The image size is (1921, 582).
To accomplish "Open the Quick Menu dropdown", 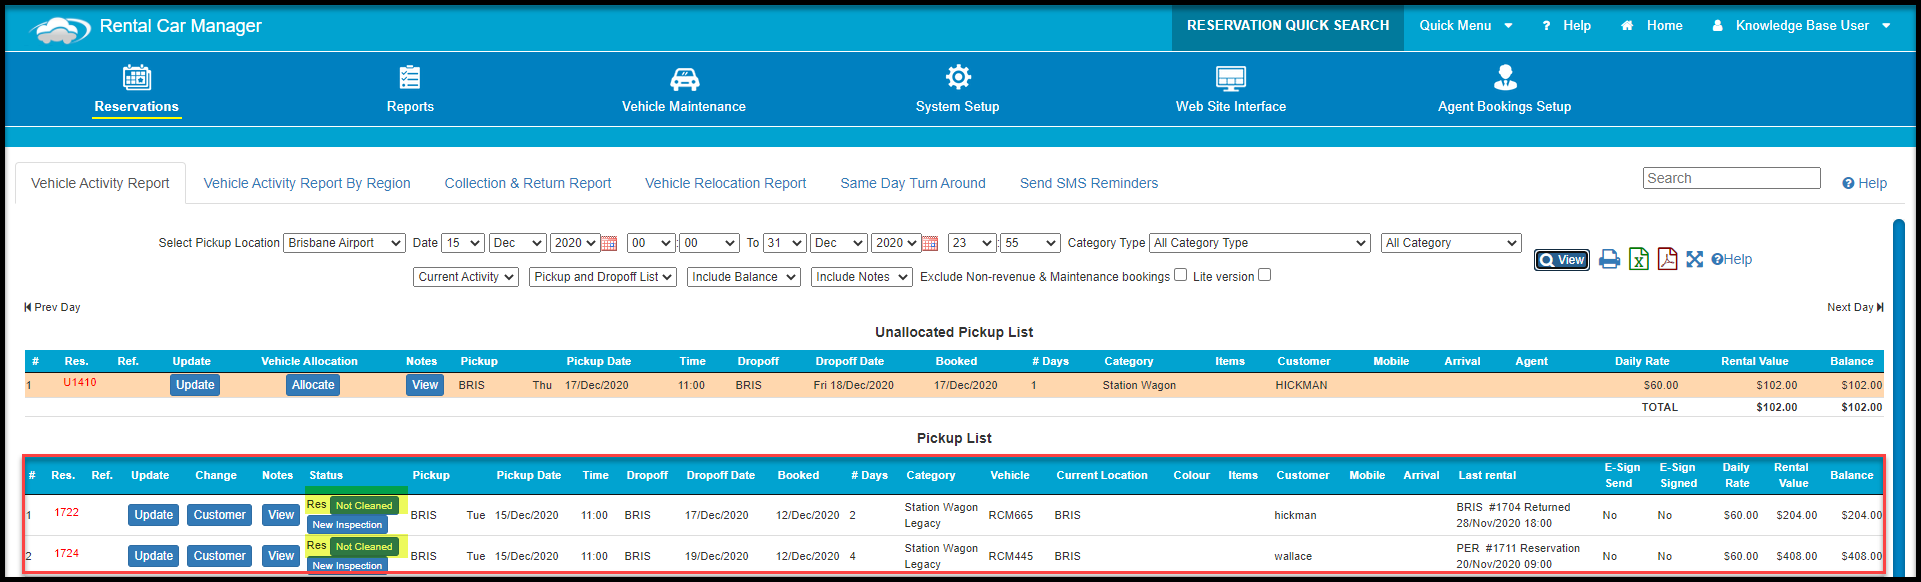I will [1466, 25].
